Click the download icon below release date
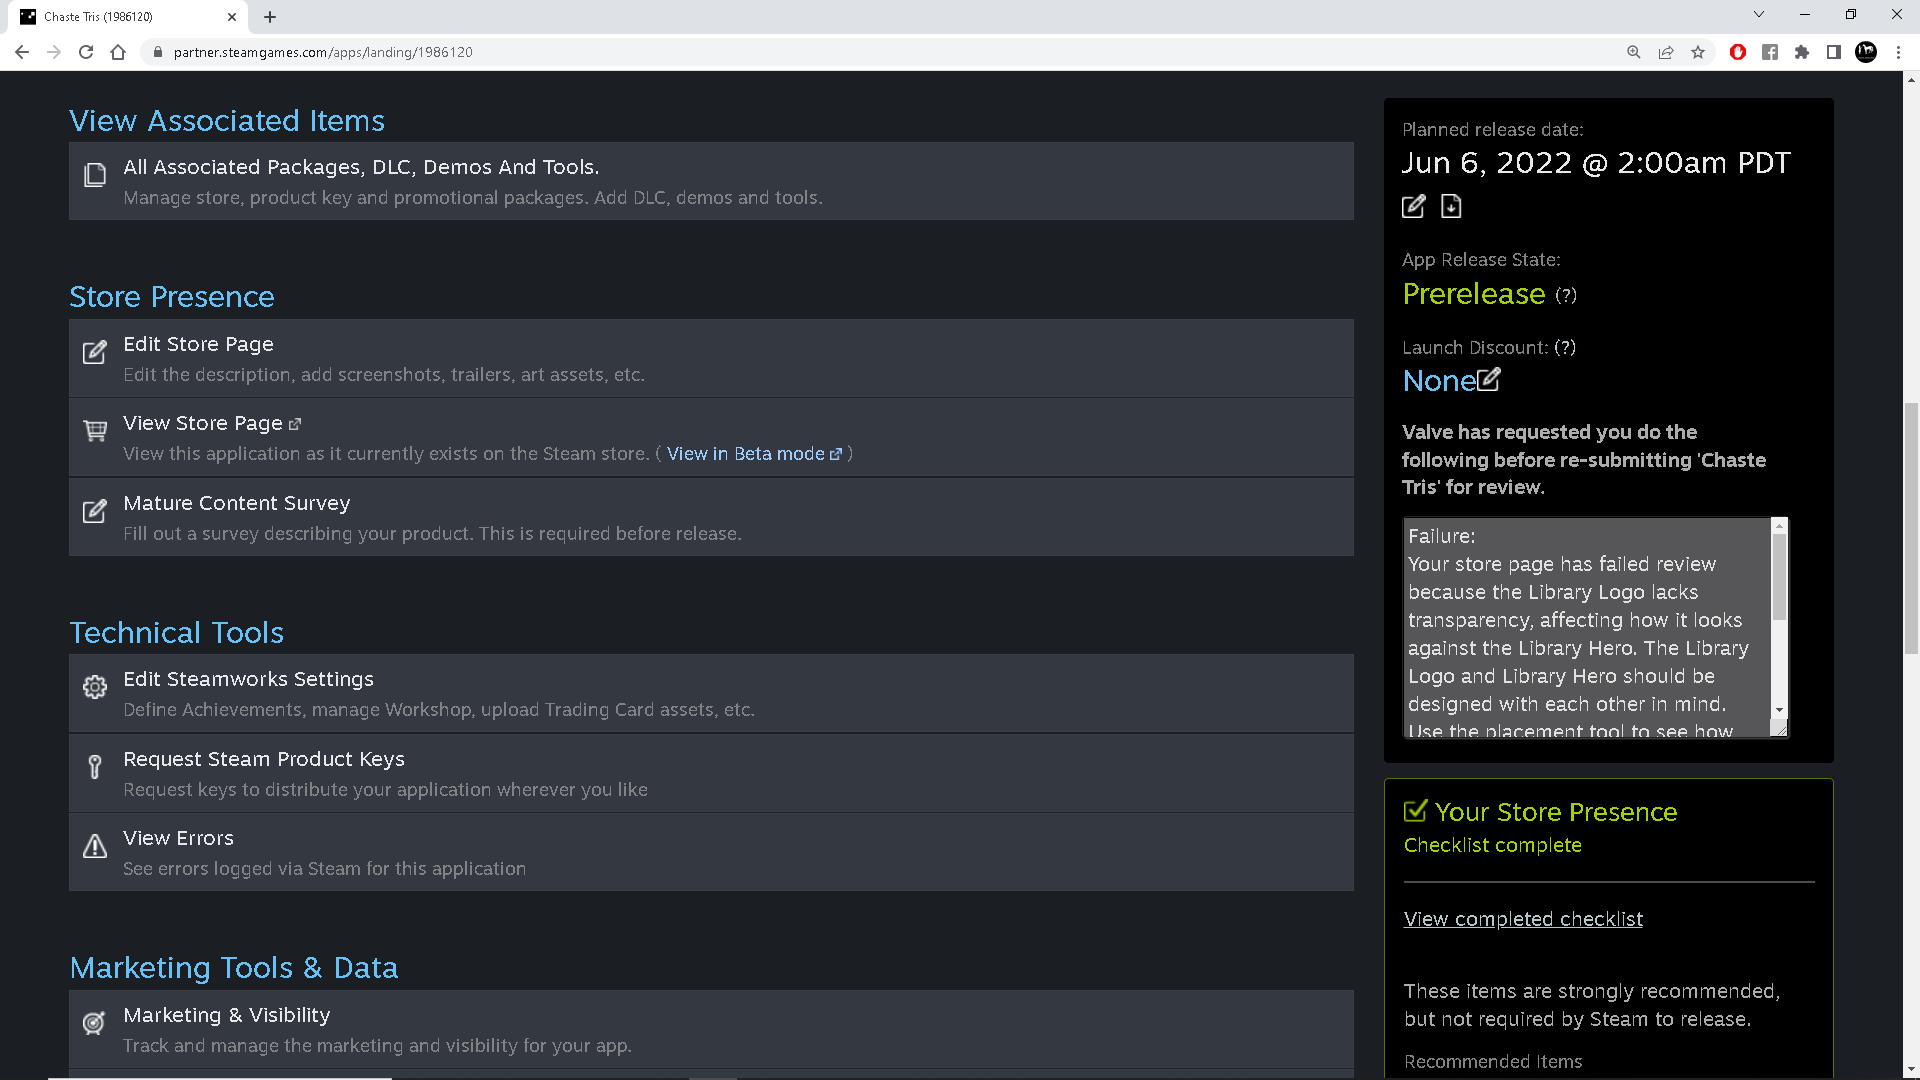Viewport: 1920px width, 1080px height. [x=1451, y=207]
